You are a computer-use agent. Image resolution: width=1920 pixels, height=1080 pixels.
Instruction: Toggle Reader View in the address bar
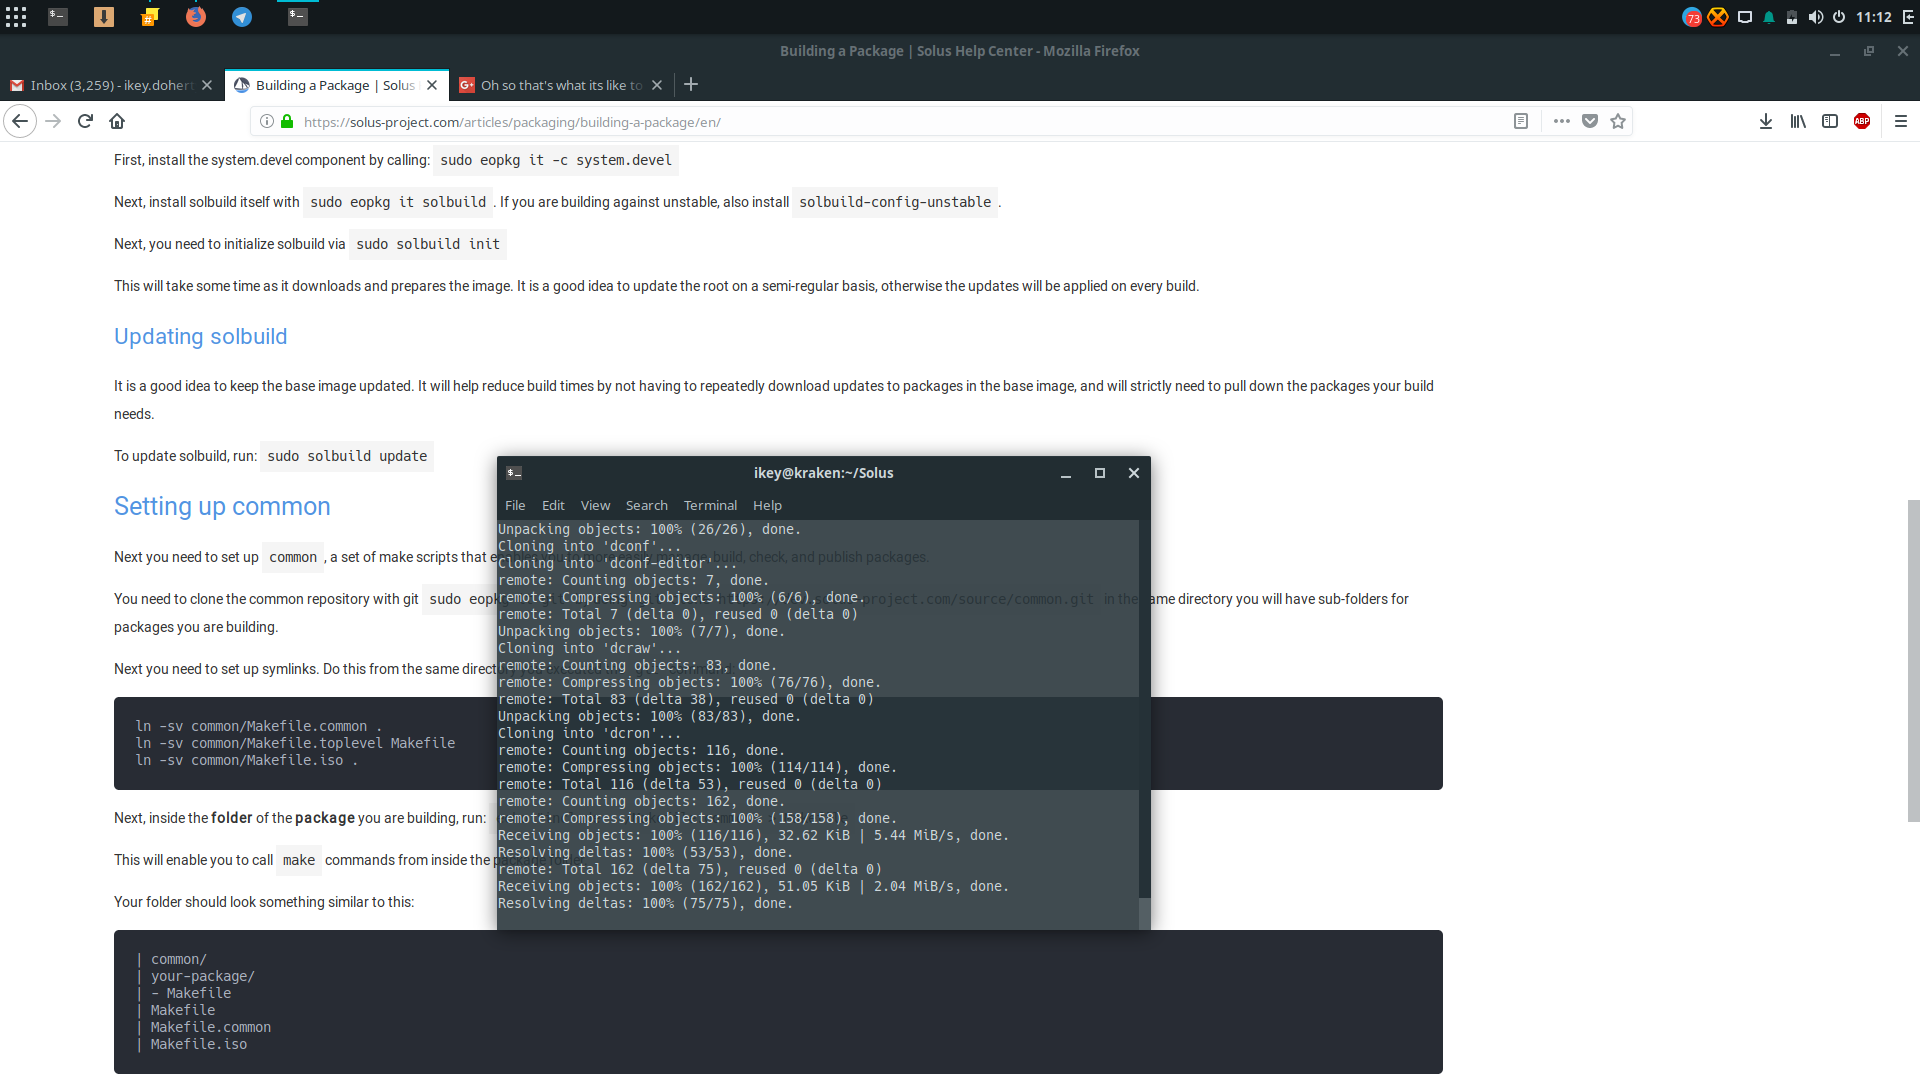1521,121
